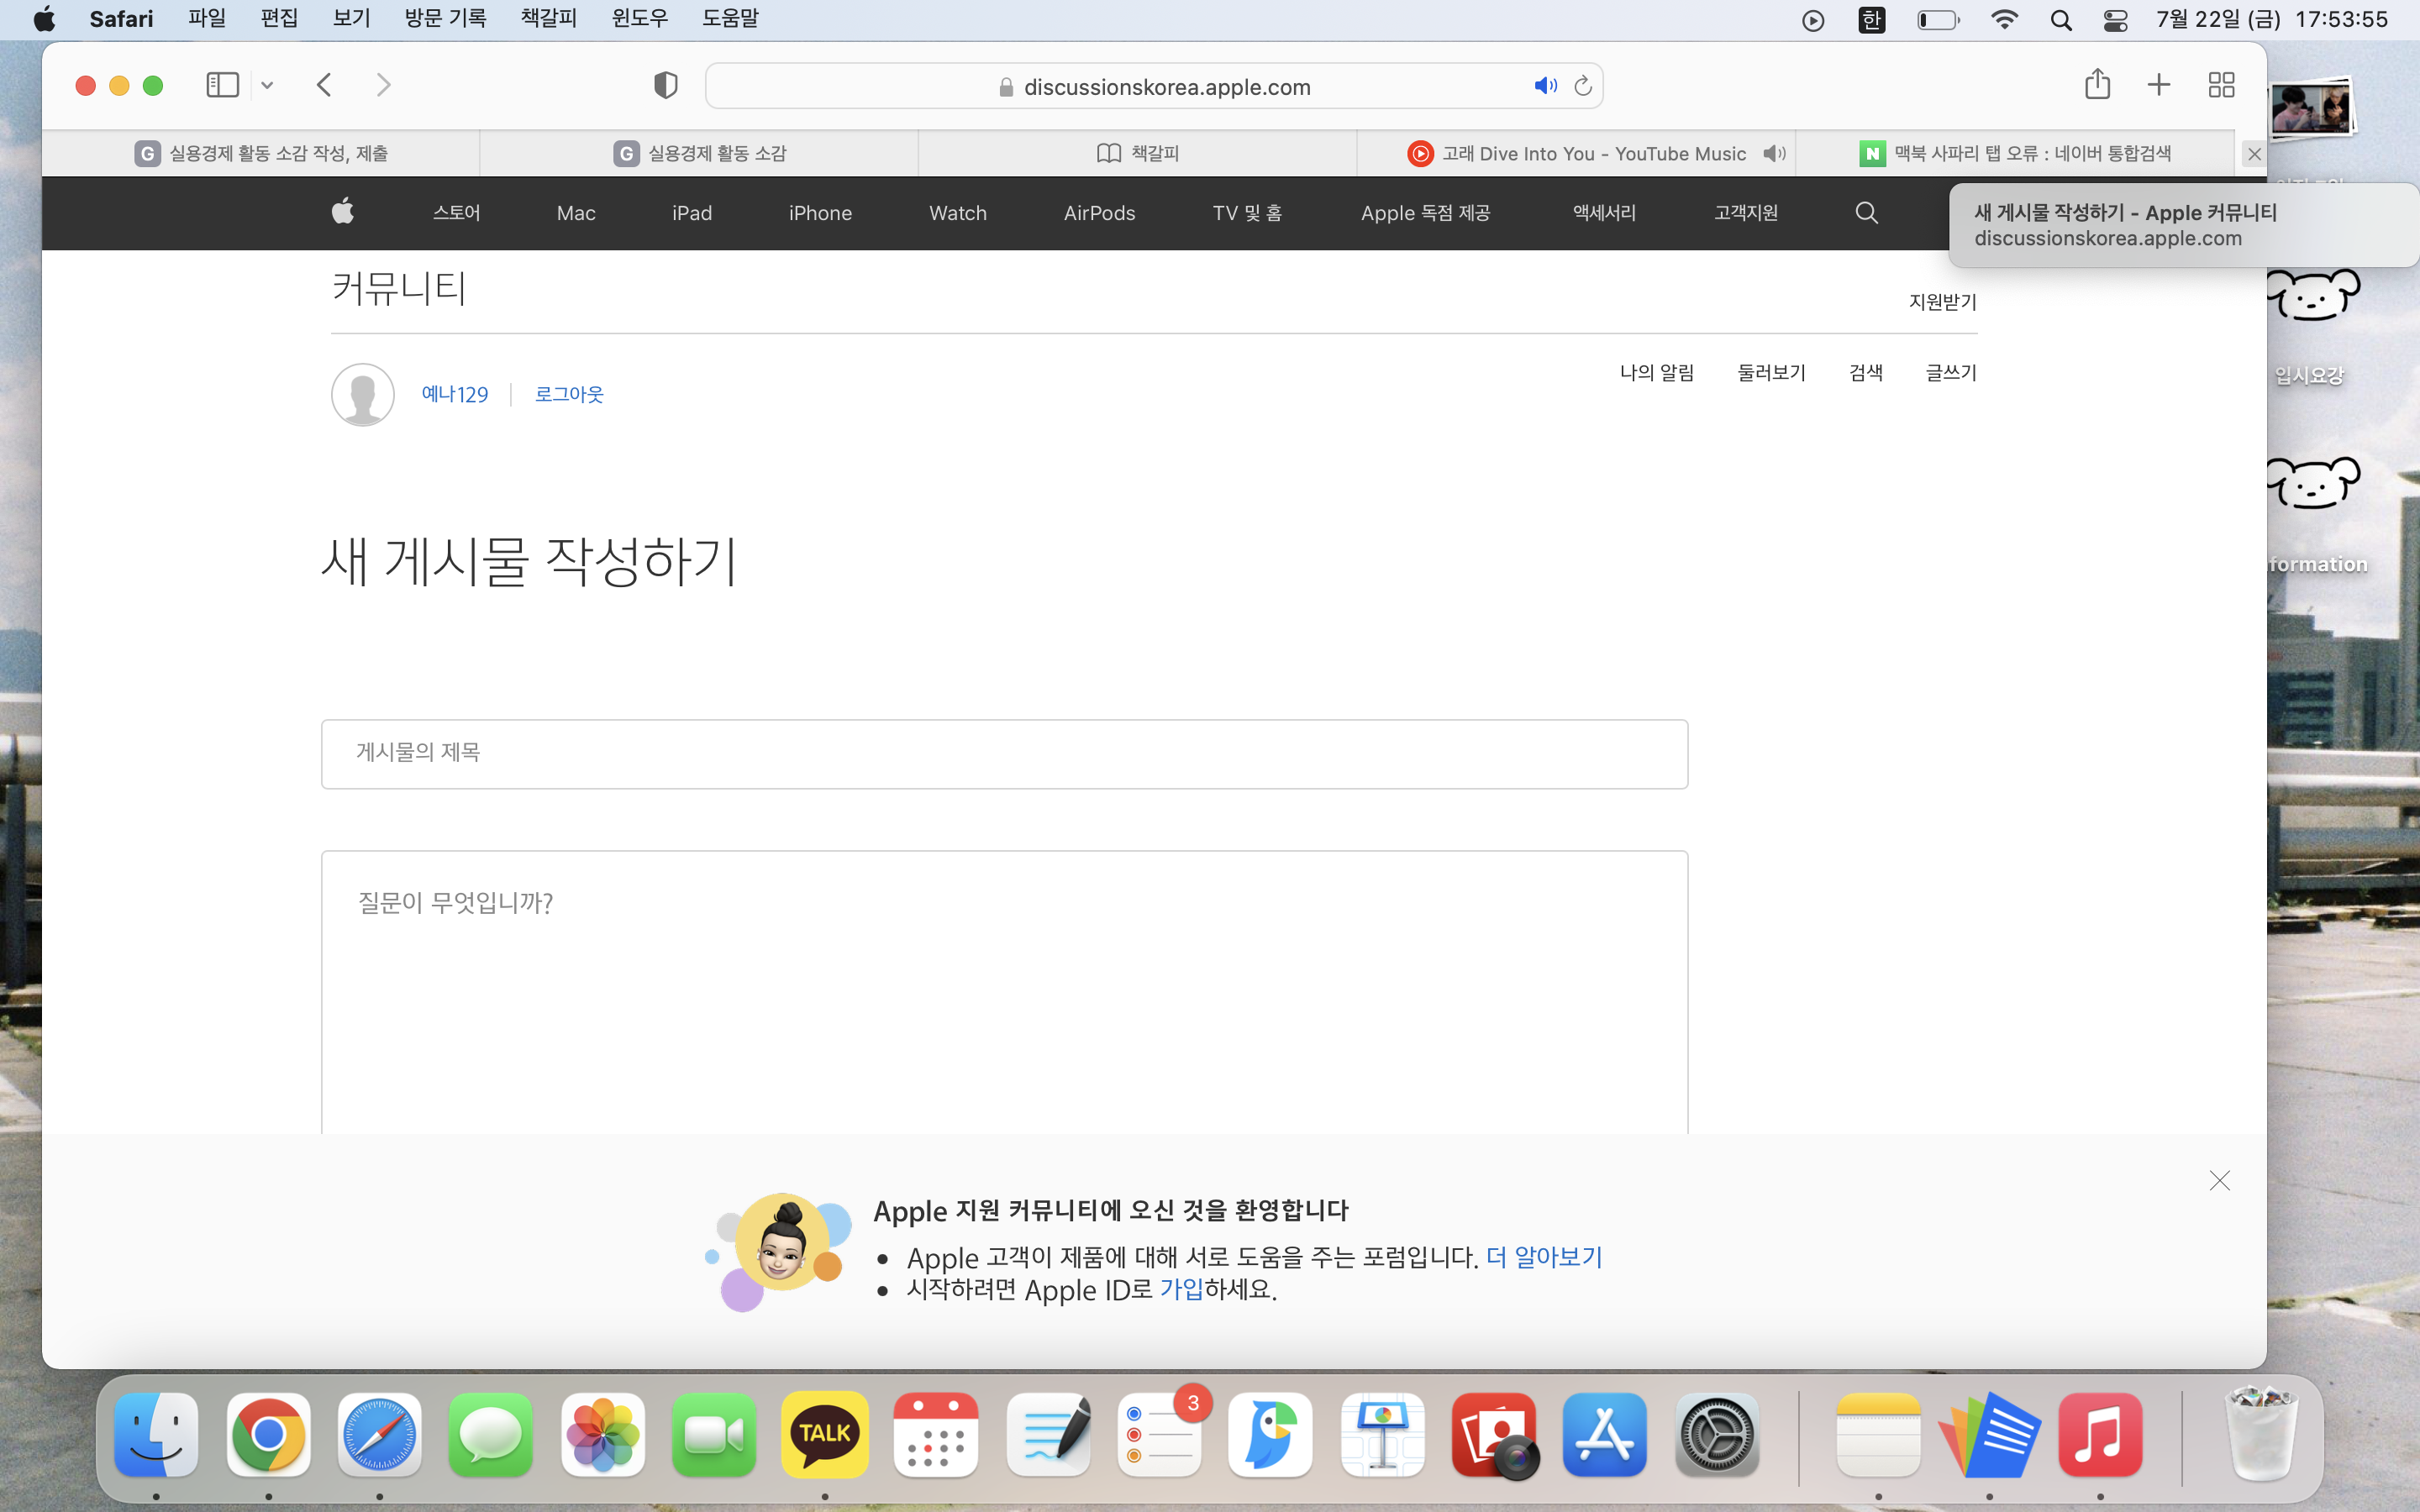Click the Share icon in Safari toolbar
The image size is (2420, 1512).
[2097, 85]
